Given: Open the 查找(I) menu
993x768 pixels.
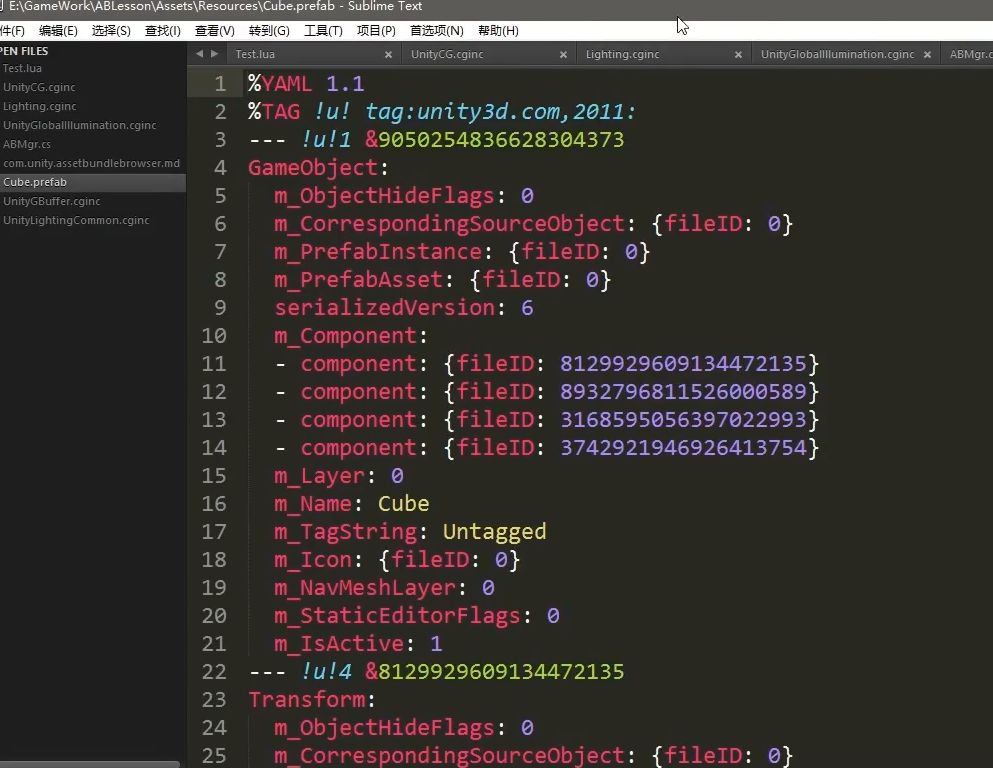Looking at the screenshot, I should (163, 30).
